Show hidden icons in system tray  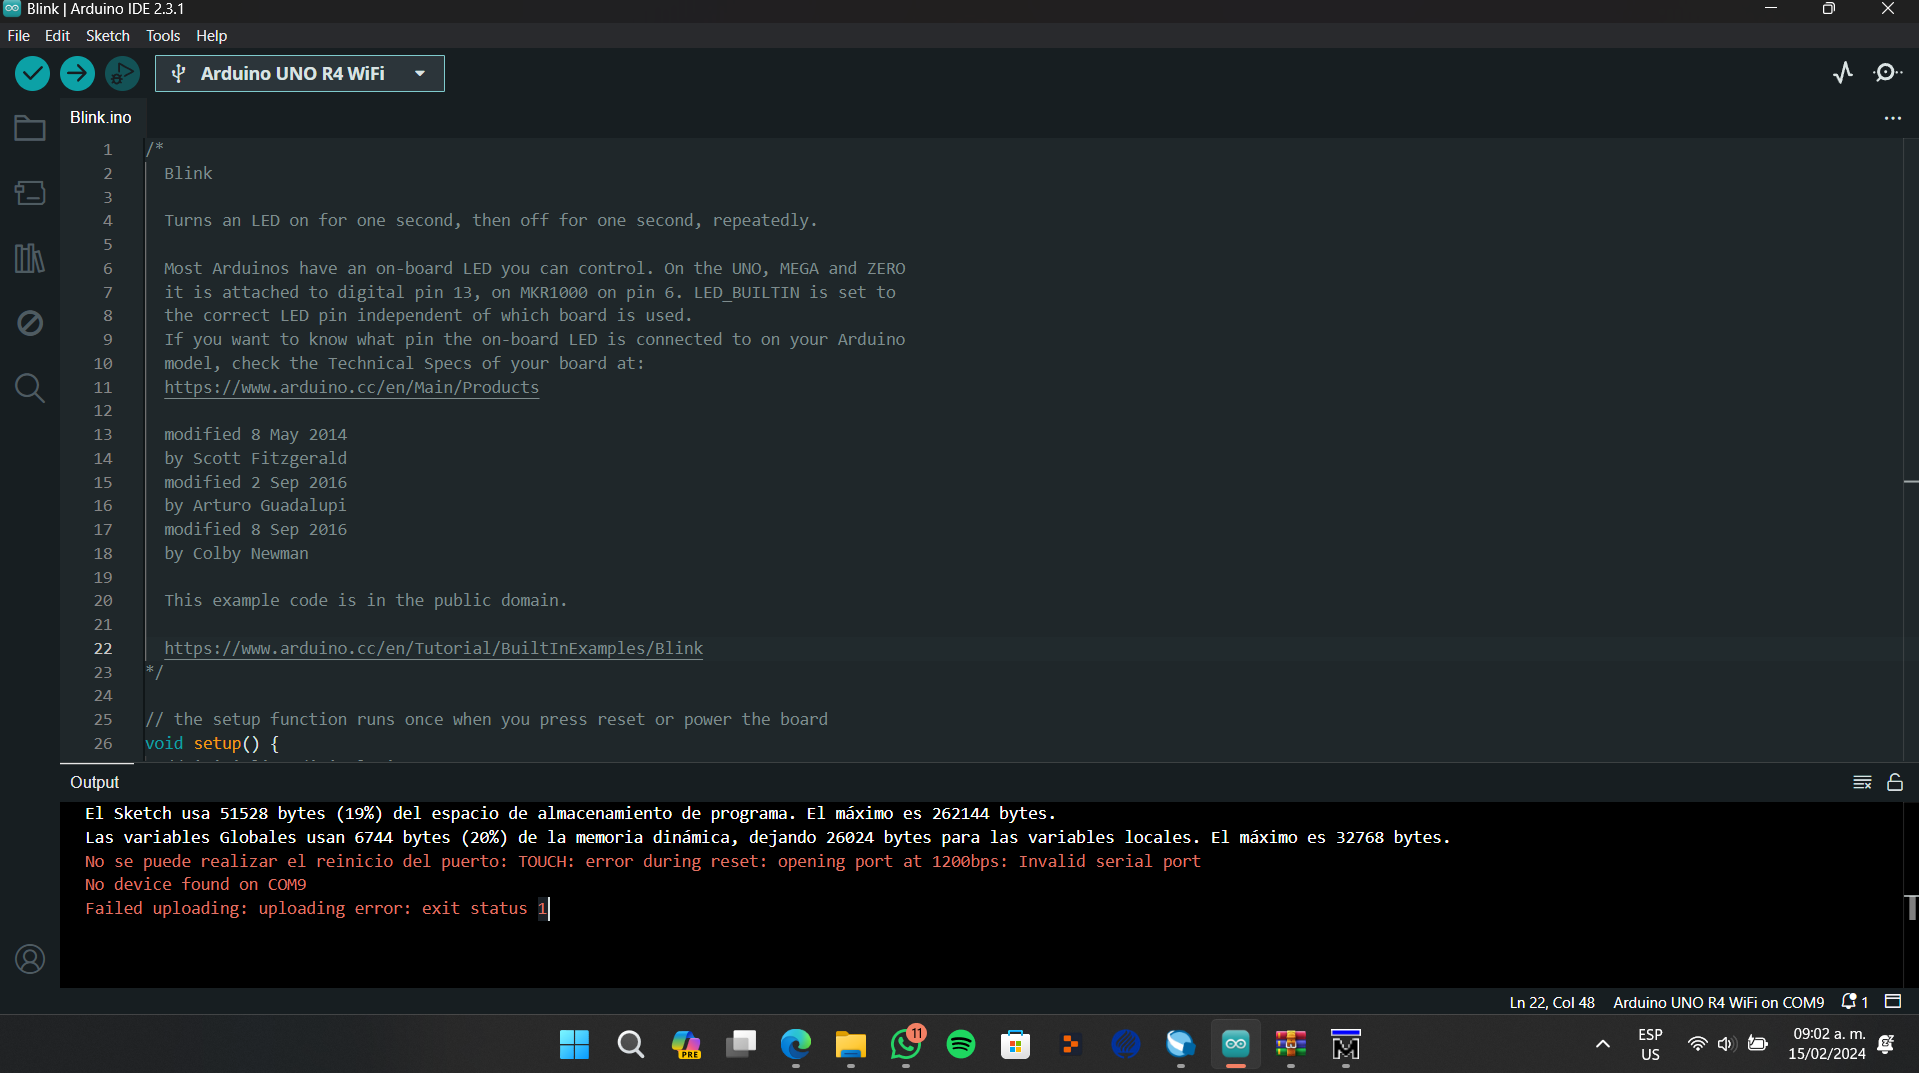[1602, 1045]
